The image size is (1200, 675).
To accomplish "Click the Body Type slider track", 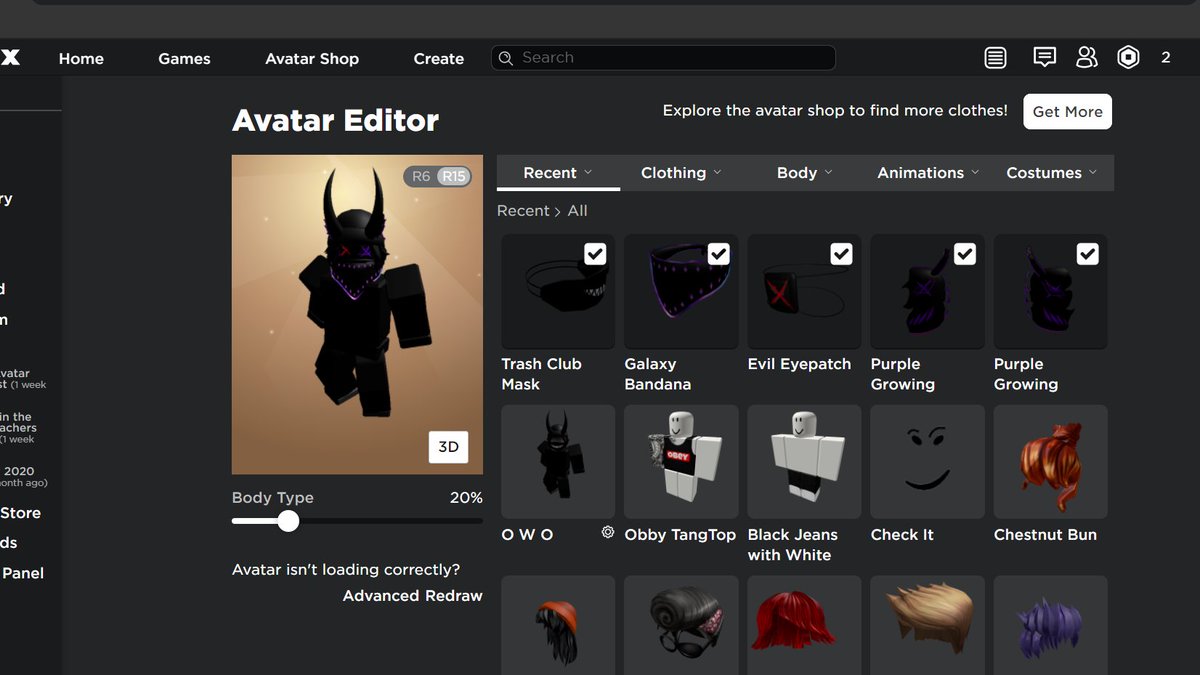I will coord(357,521).
